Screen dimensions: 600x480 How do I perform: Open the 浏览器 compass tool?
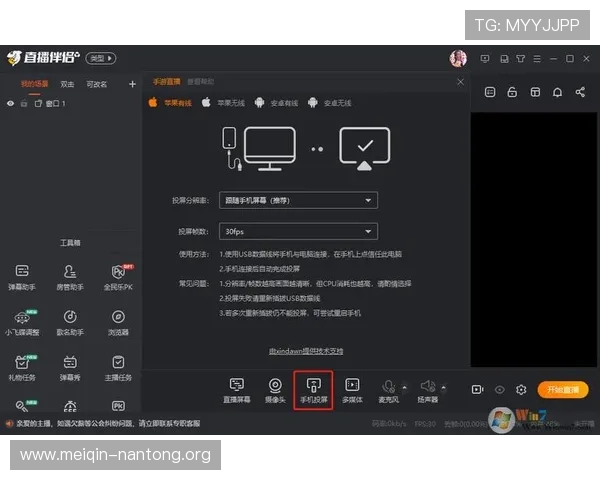tap(118, 323)
